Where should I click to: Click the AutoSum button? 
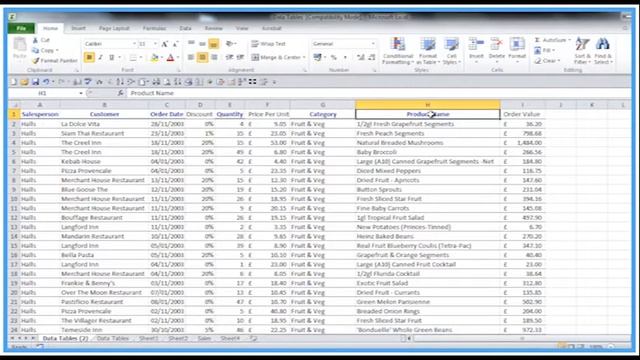click(552, 40)
